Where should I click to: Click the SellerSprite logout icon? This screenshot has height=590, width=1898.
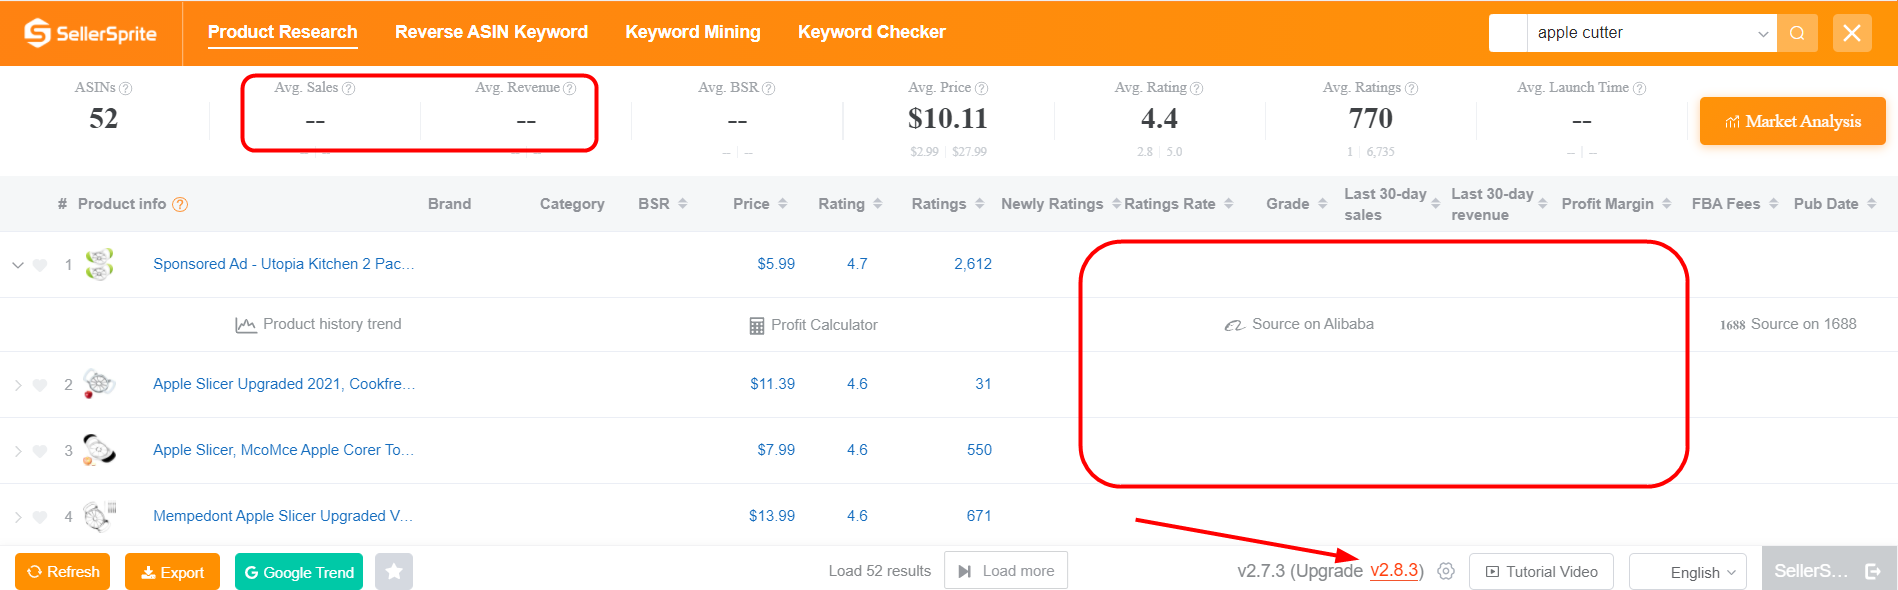[1873, 571]
